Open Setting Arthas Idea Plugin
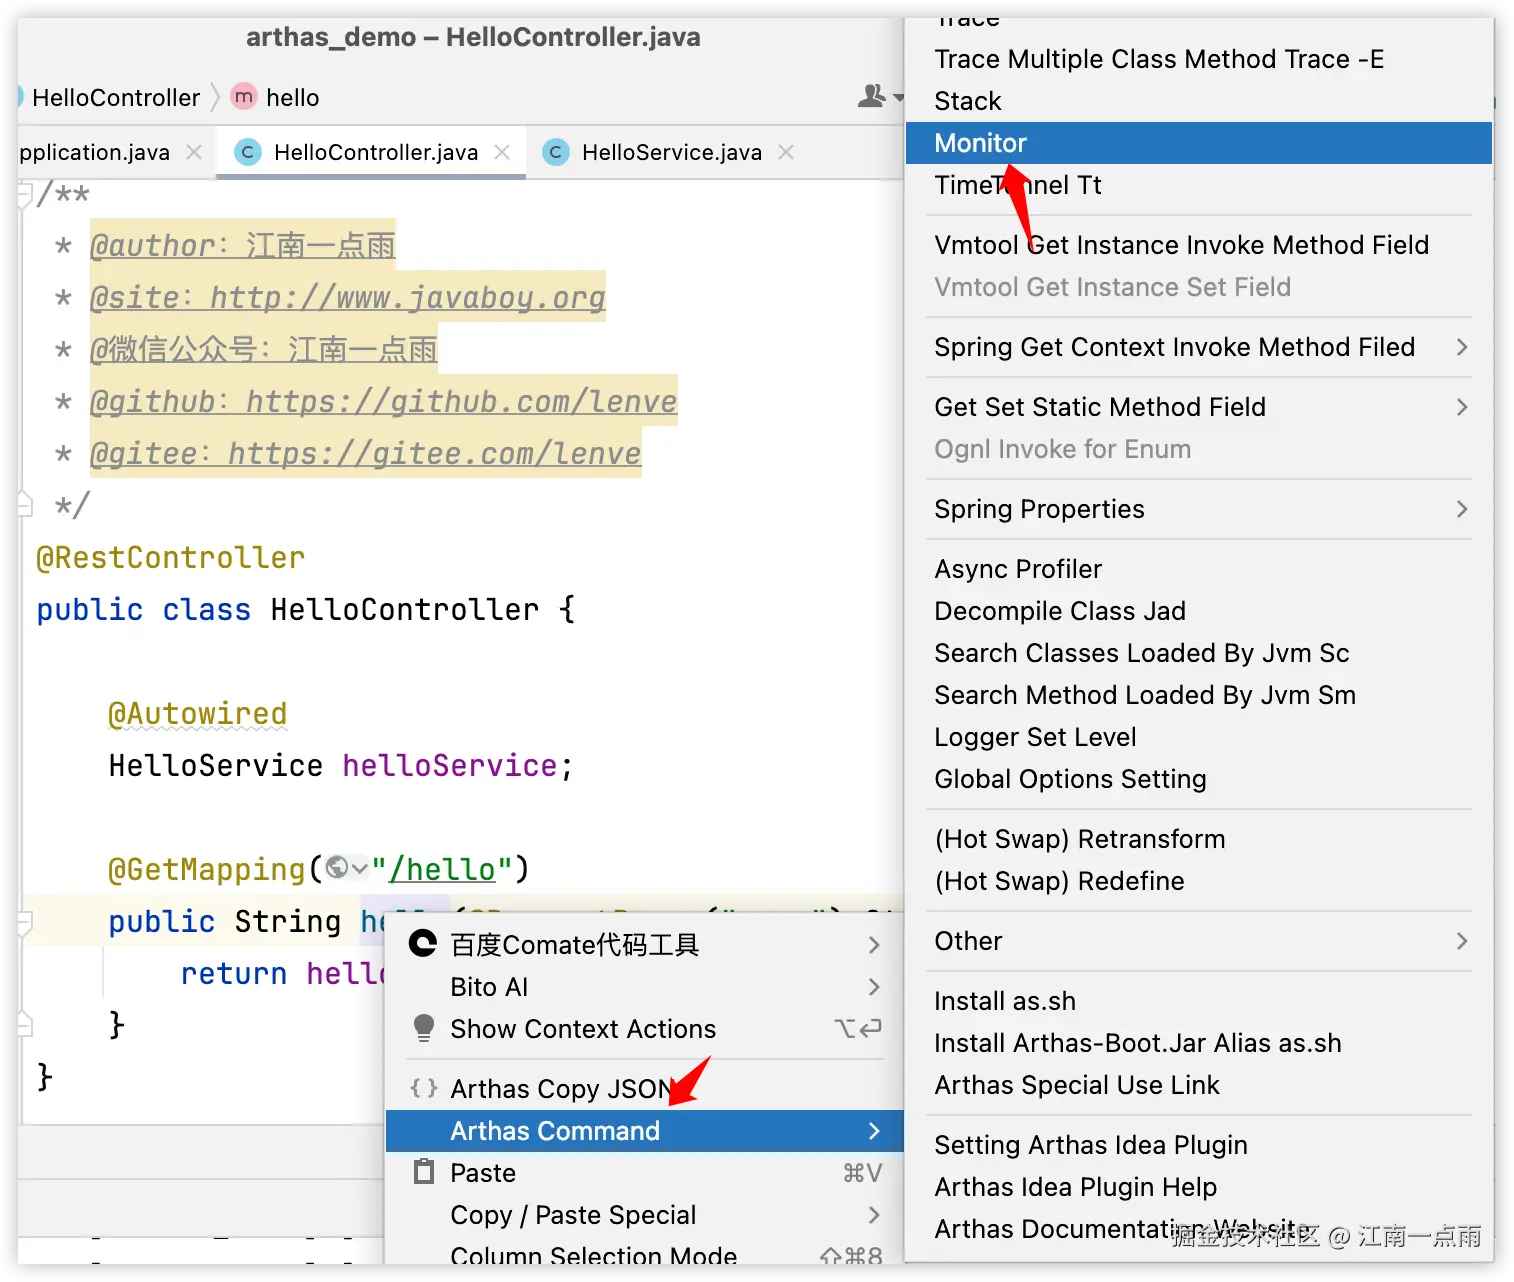 1199,1145
